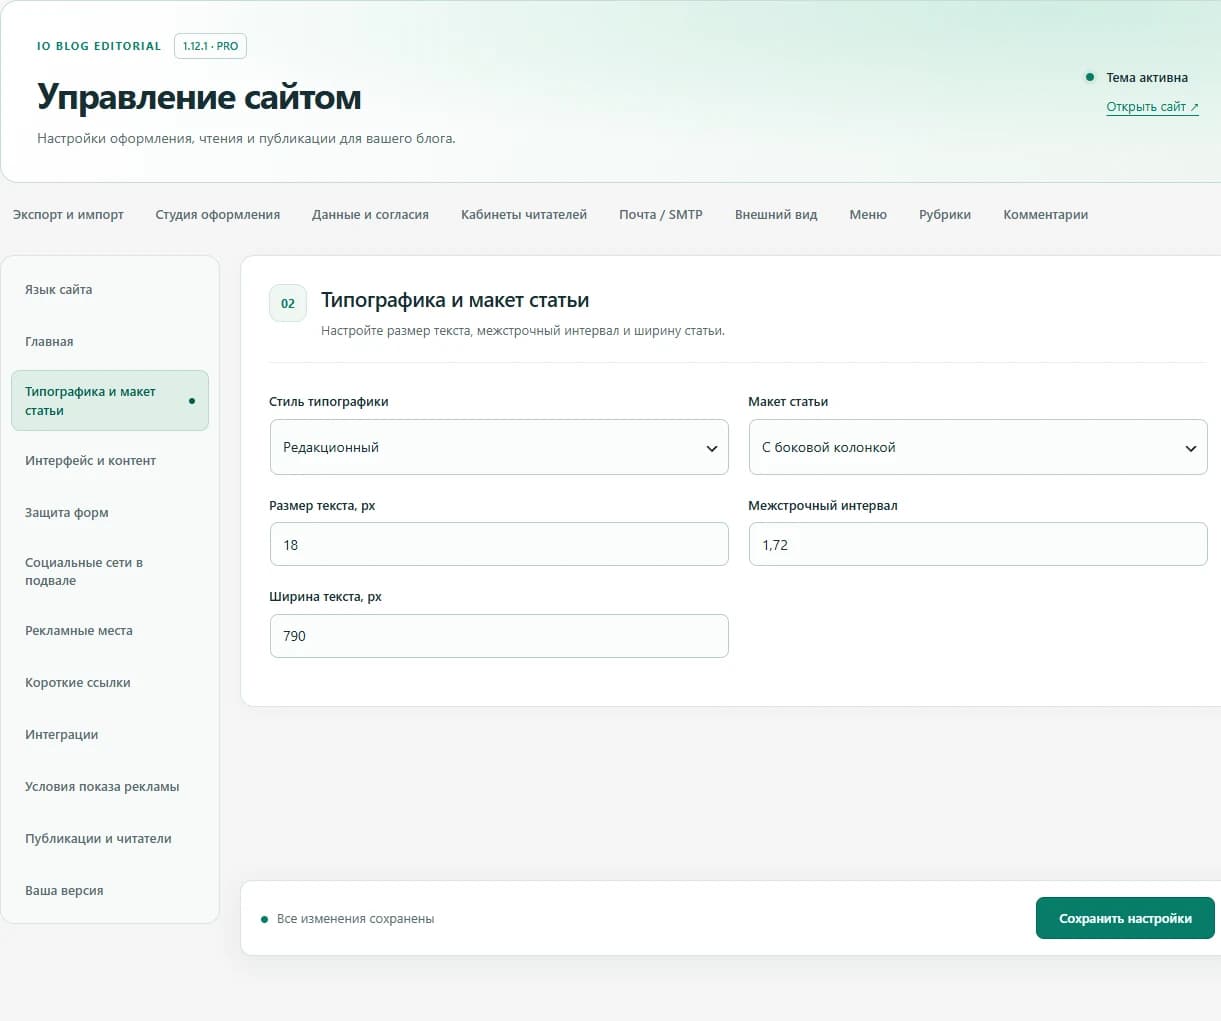Switch to Студия оформления tab
The width and height of the screenshot is (1221, 1021).
pyautogui.click(x=217, y=214)
